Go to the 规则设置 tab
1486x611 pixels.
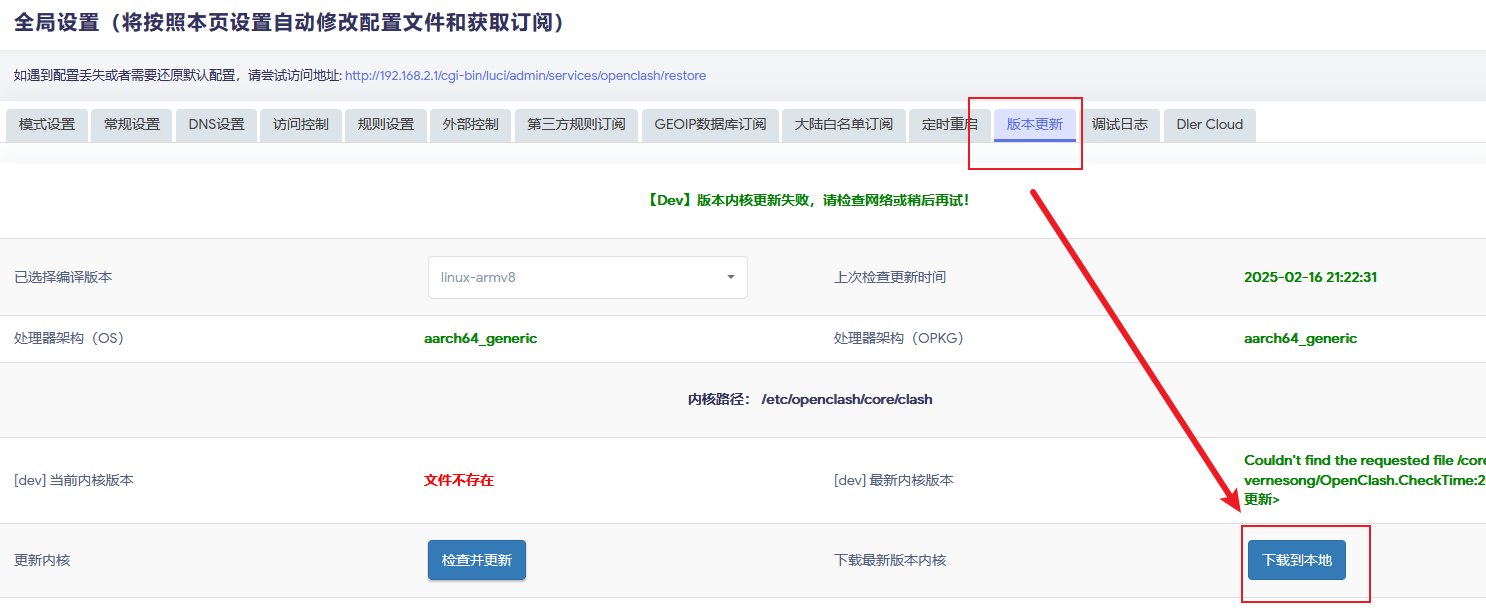386,125
